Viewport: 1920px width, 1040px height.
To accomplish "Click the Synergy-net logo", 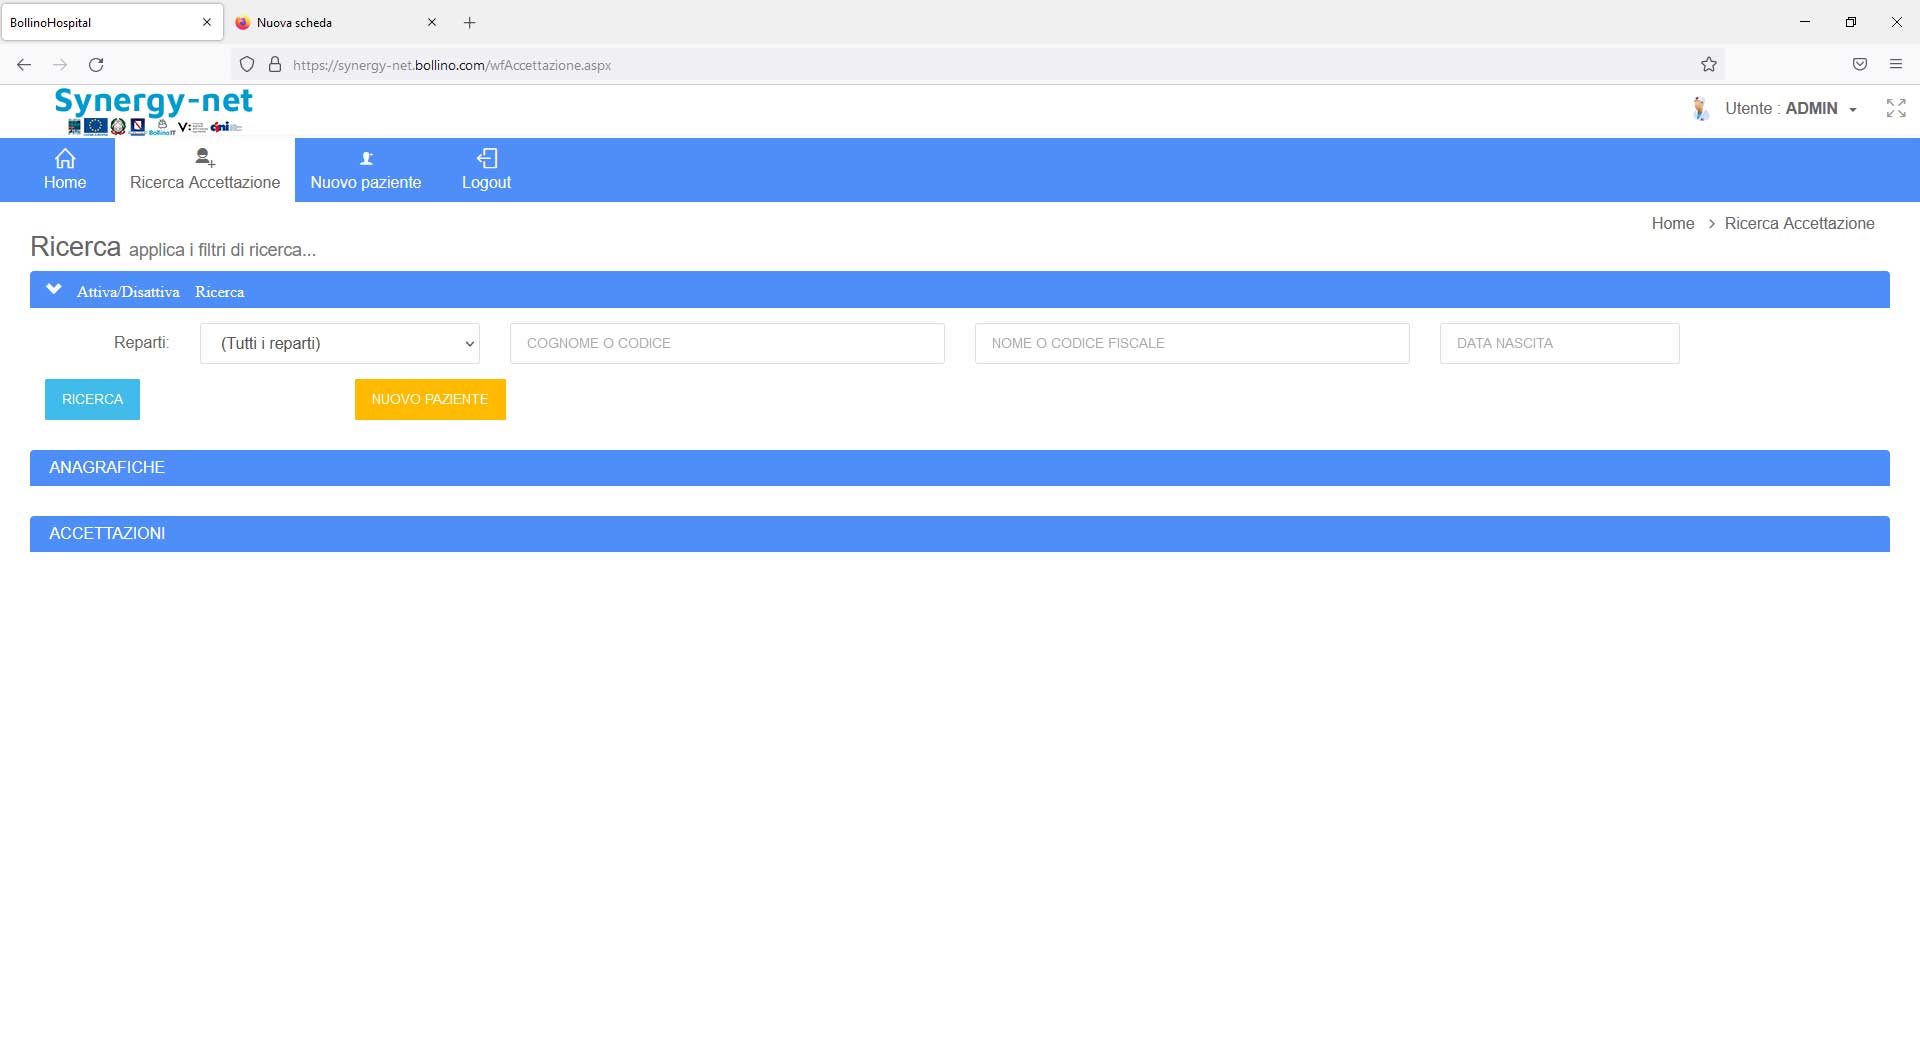I will (x=154, y=110).
